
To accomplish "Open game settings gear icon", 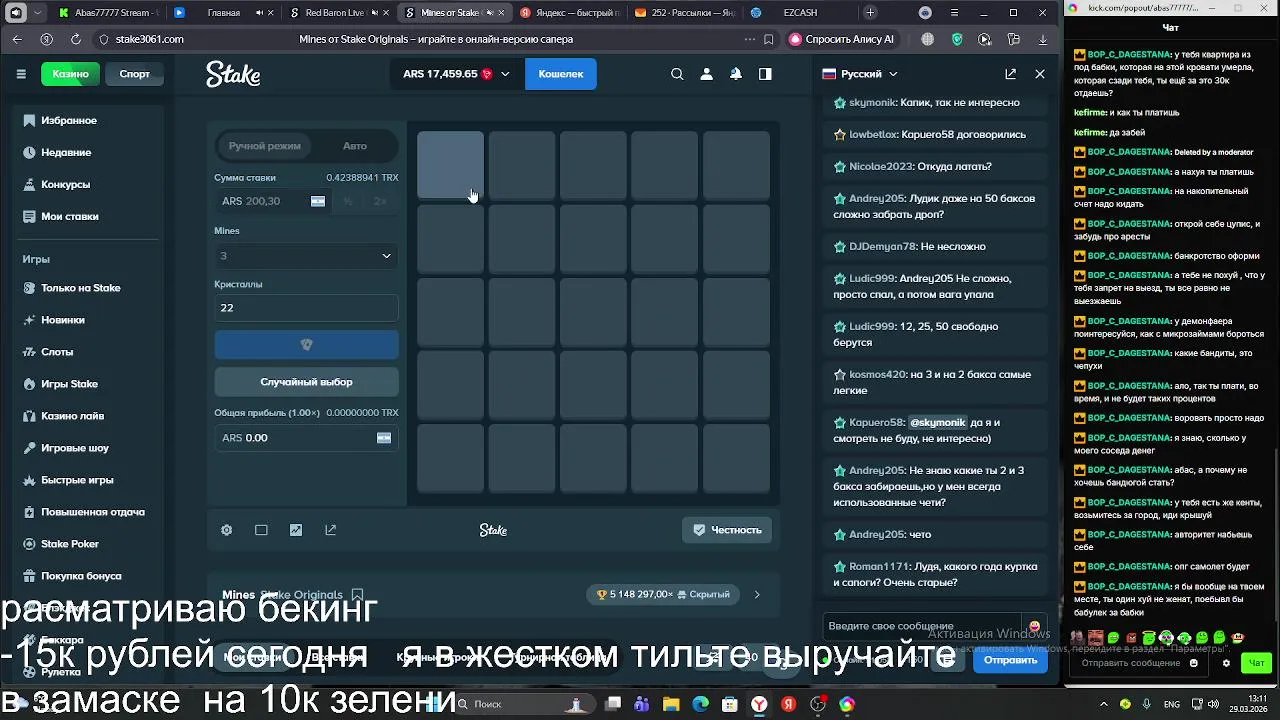I will pos(227,530).
